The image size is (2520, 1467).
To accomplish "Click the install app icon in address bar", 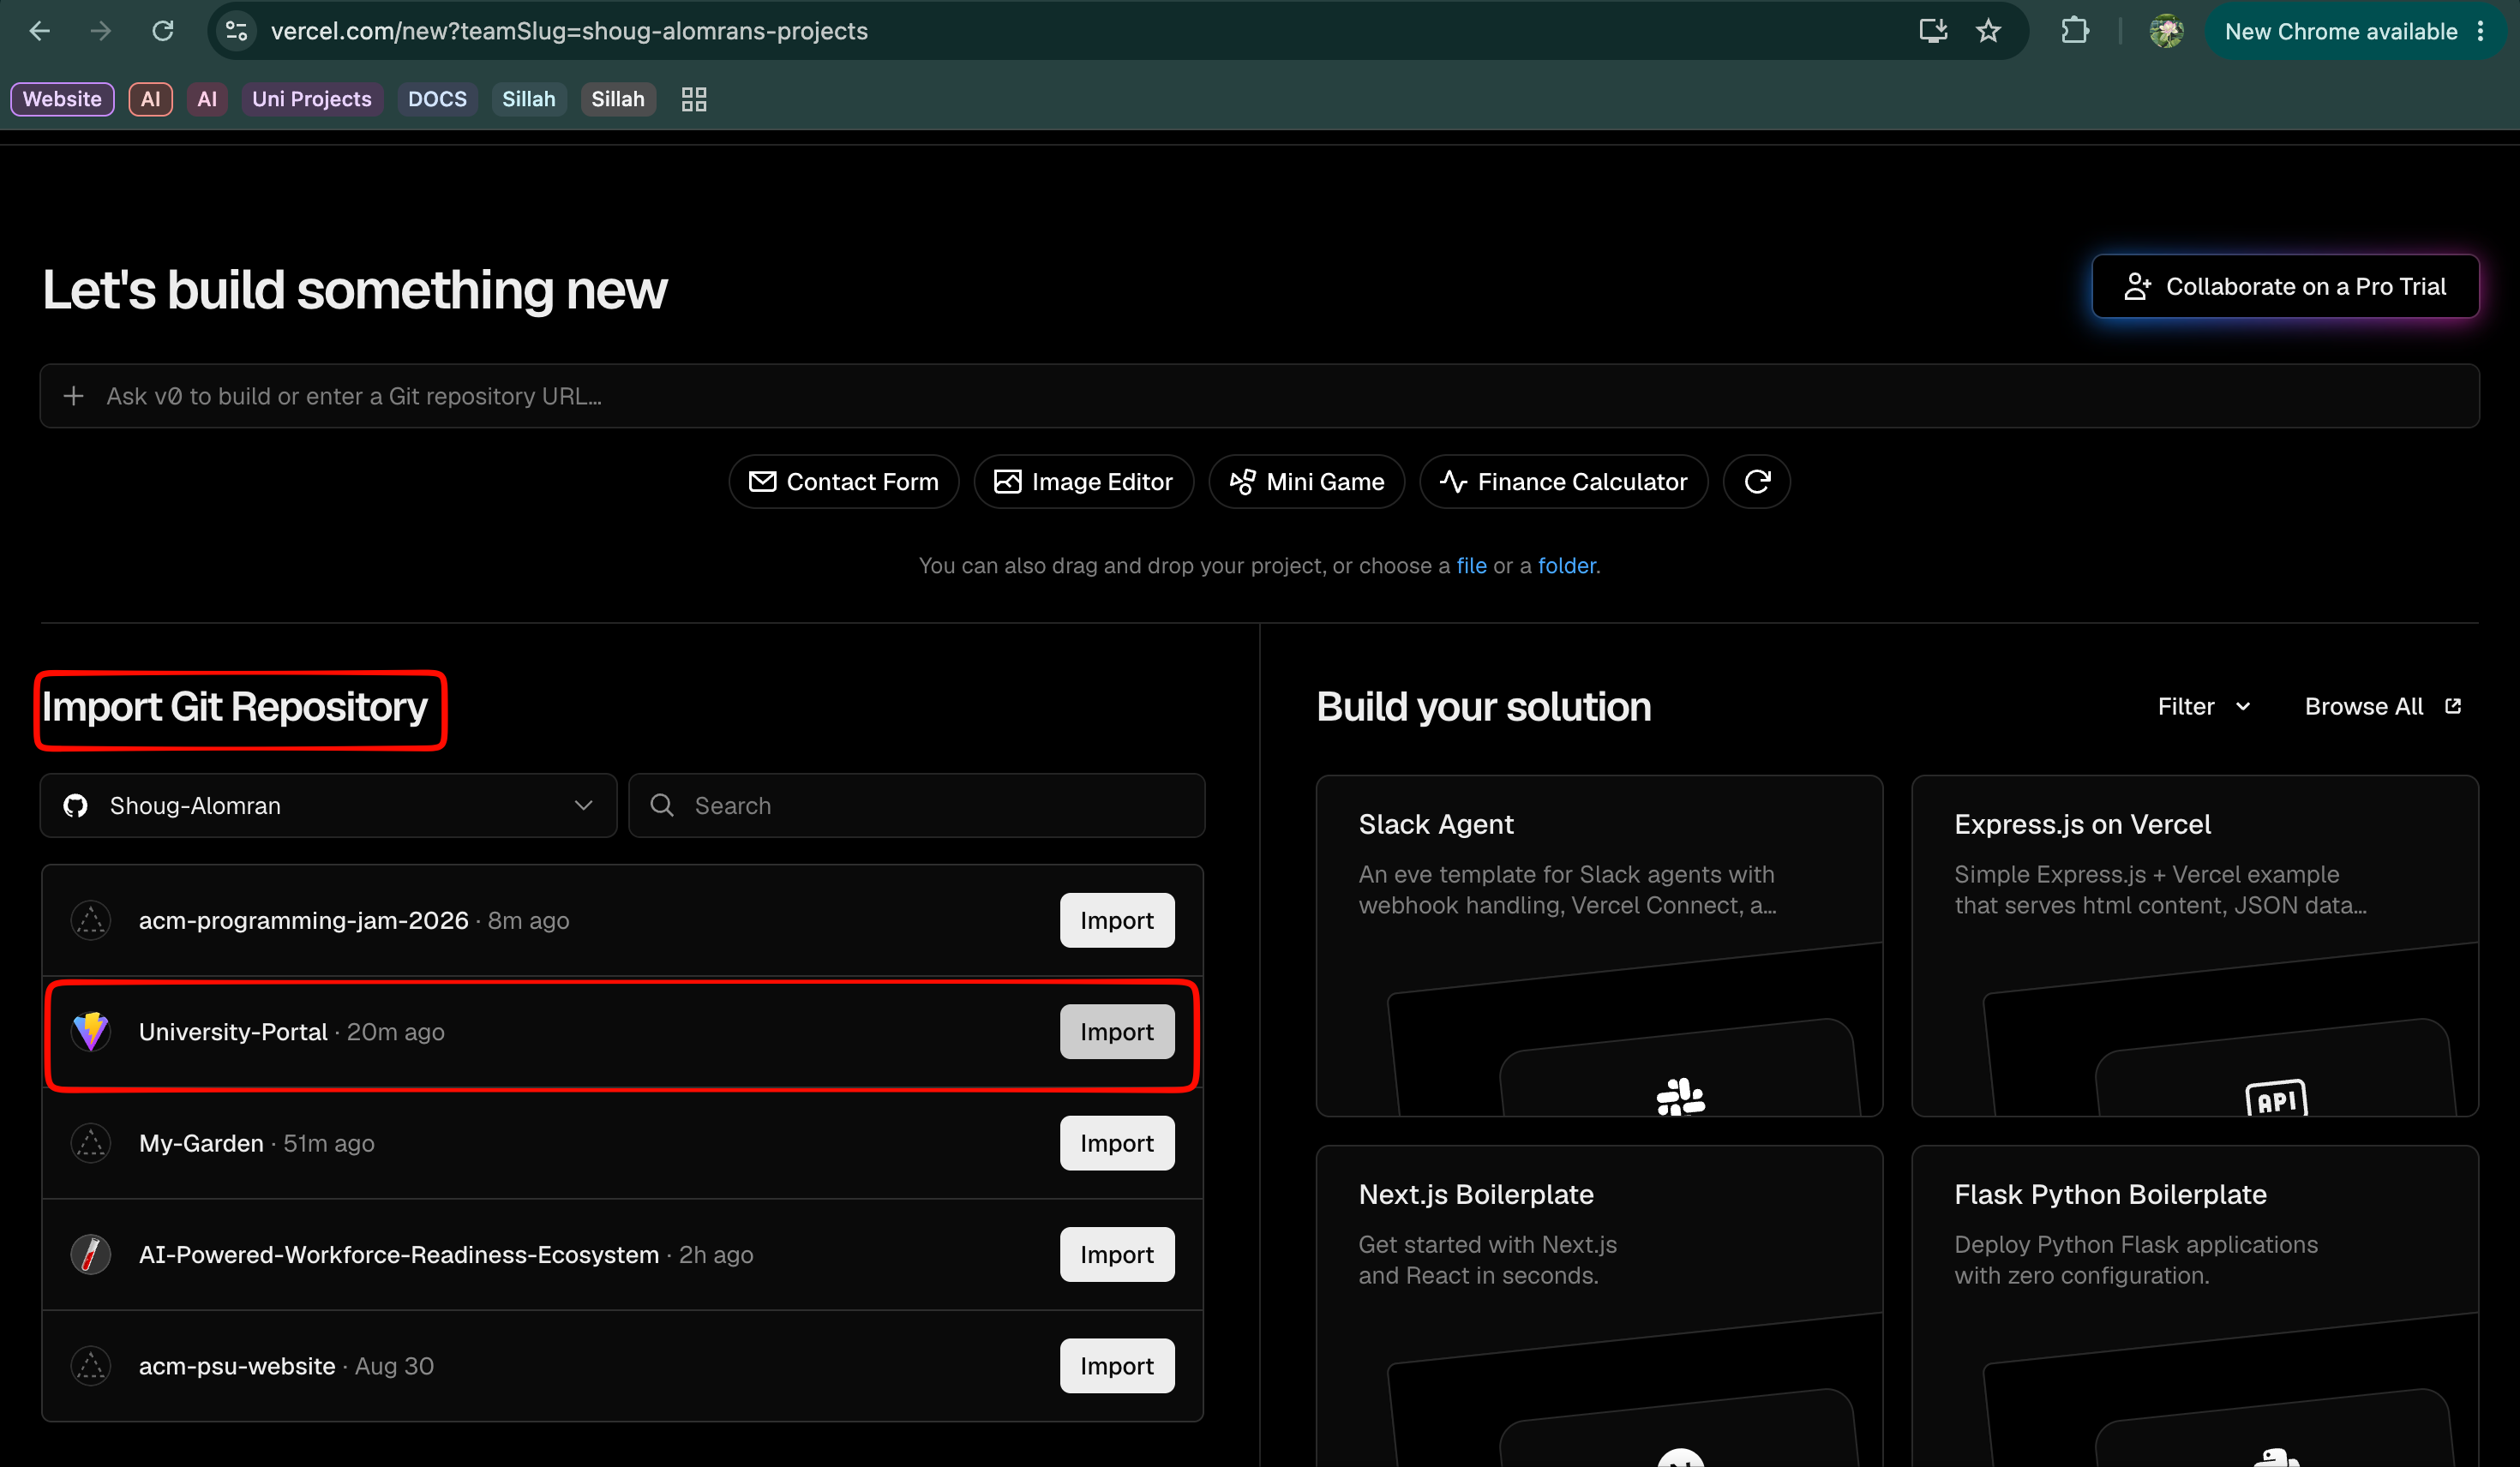I will (1933, 31).
